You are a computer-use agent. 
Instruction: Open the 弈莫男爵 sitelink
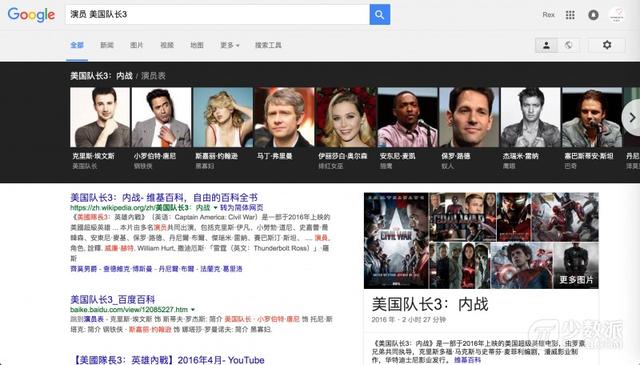click(84, 269)
